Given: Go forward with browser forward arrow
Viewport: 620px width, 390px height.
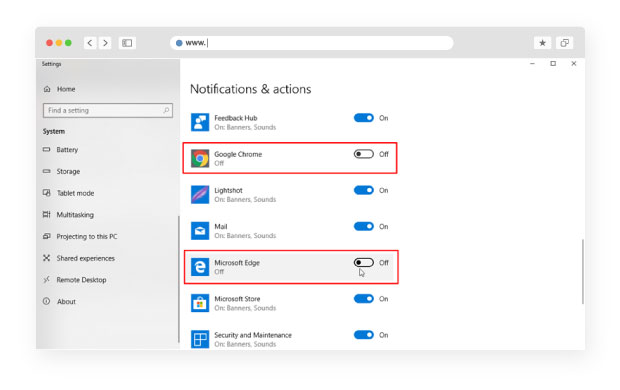Looking at the screenshot, I should 105,43.
